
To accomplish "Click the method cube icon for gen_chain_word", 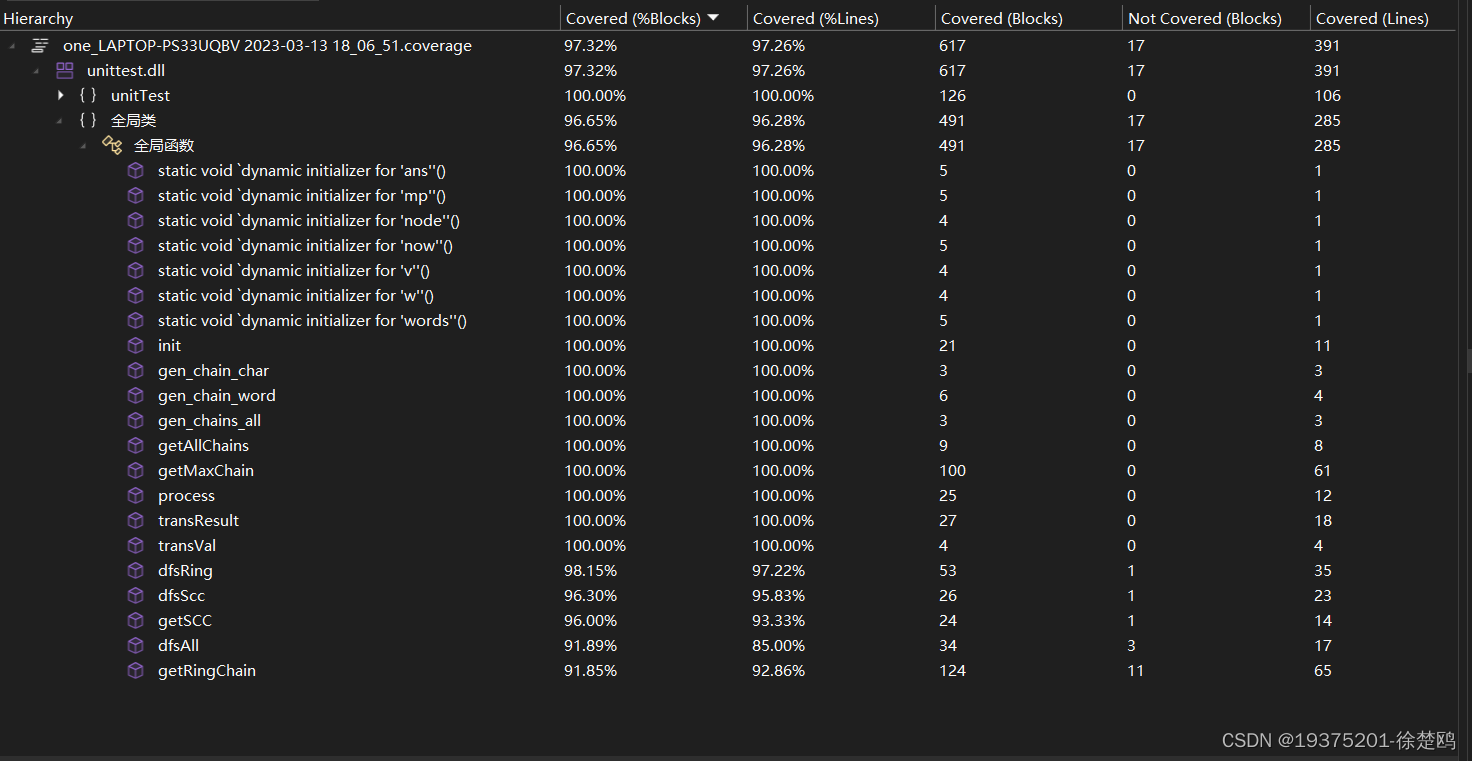I will coord(136,396).
